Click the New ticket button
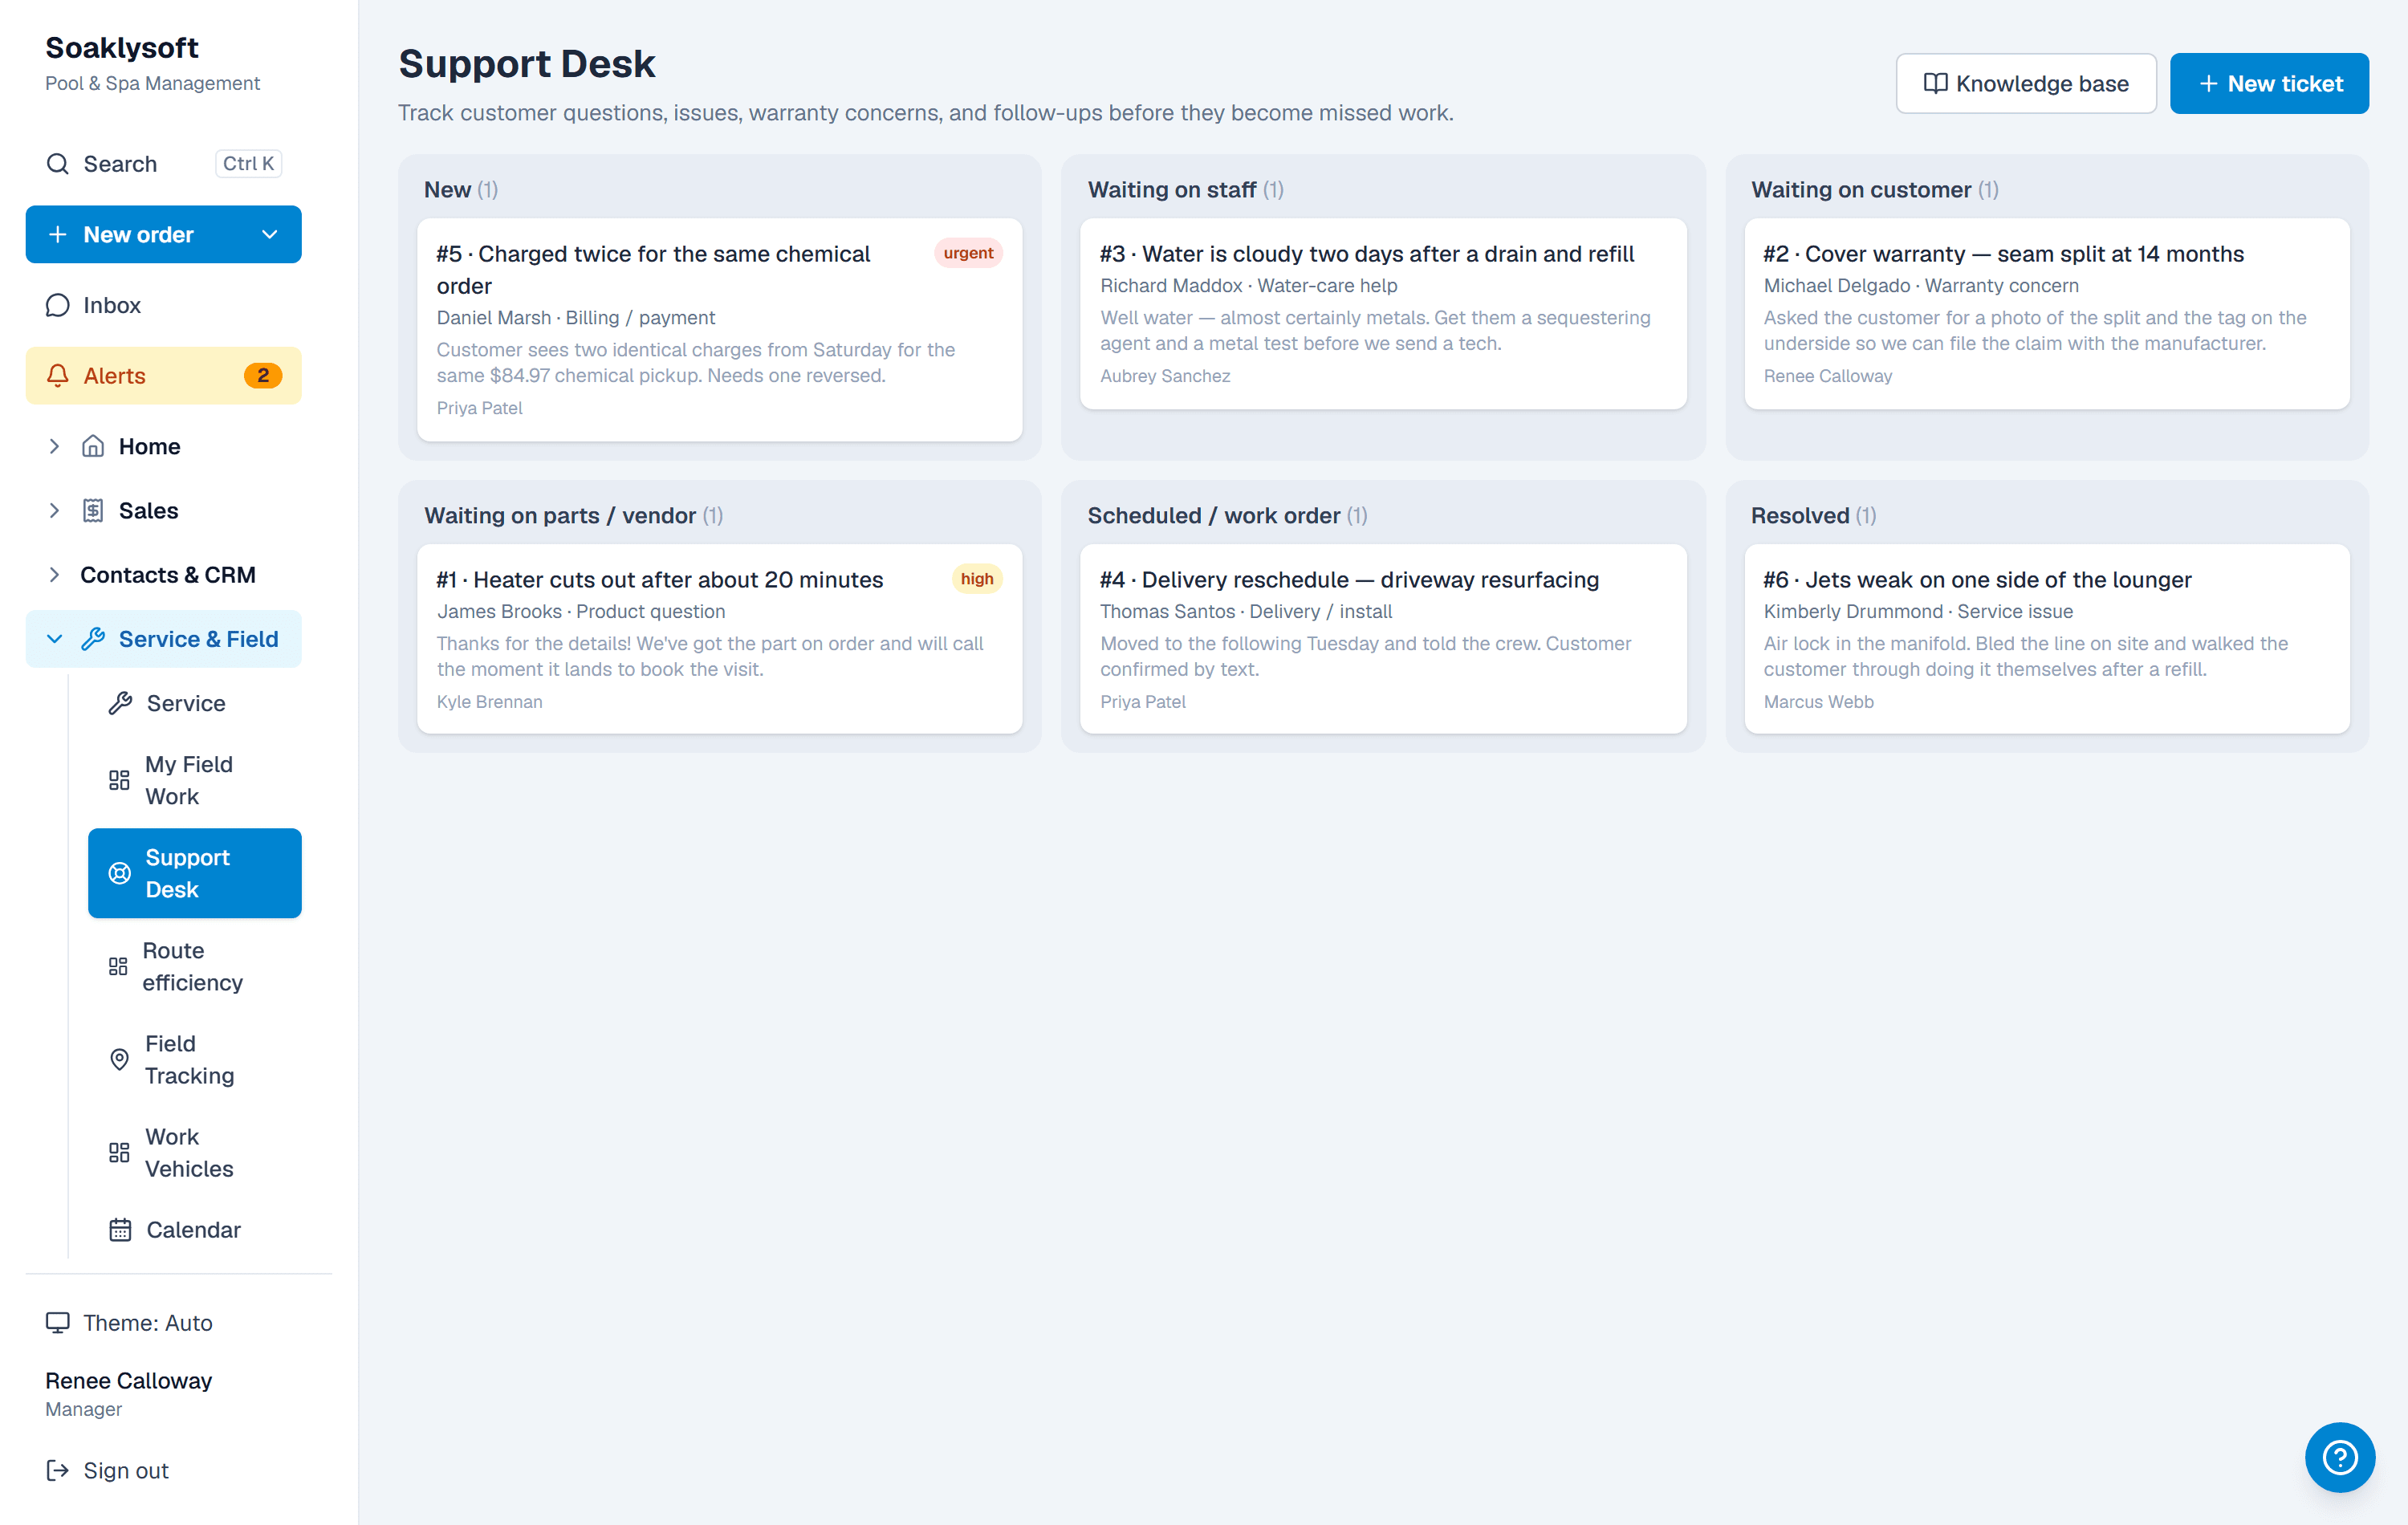 point(2268,83)
